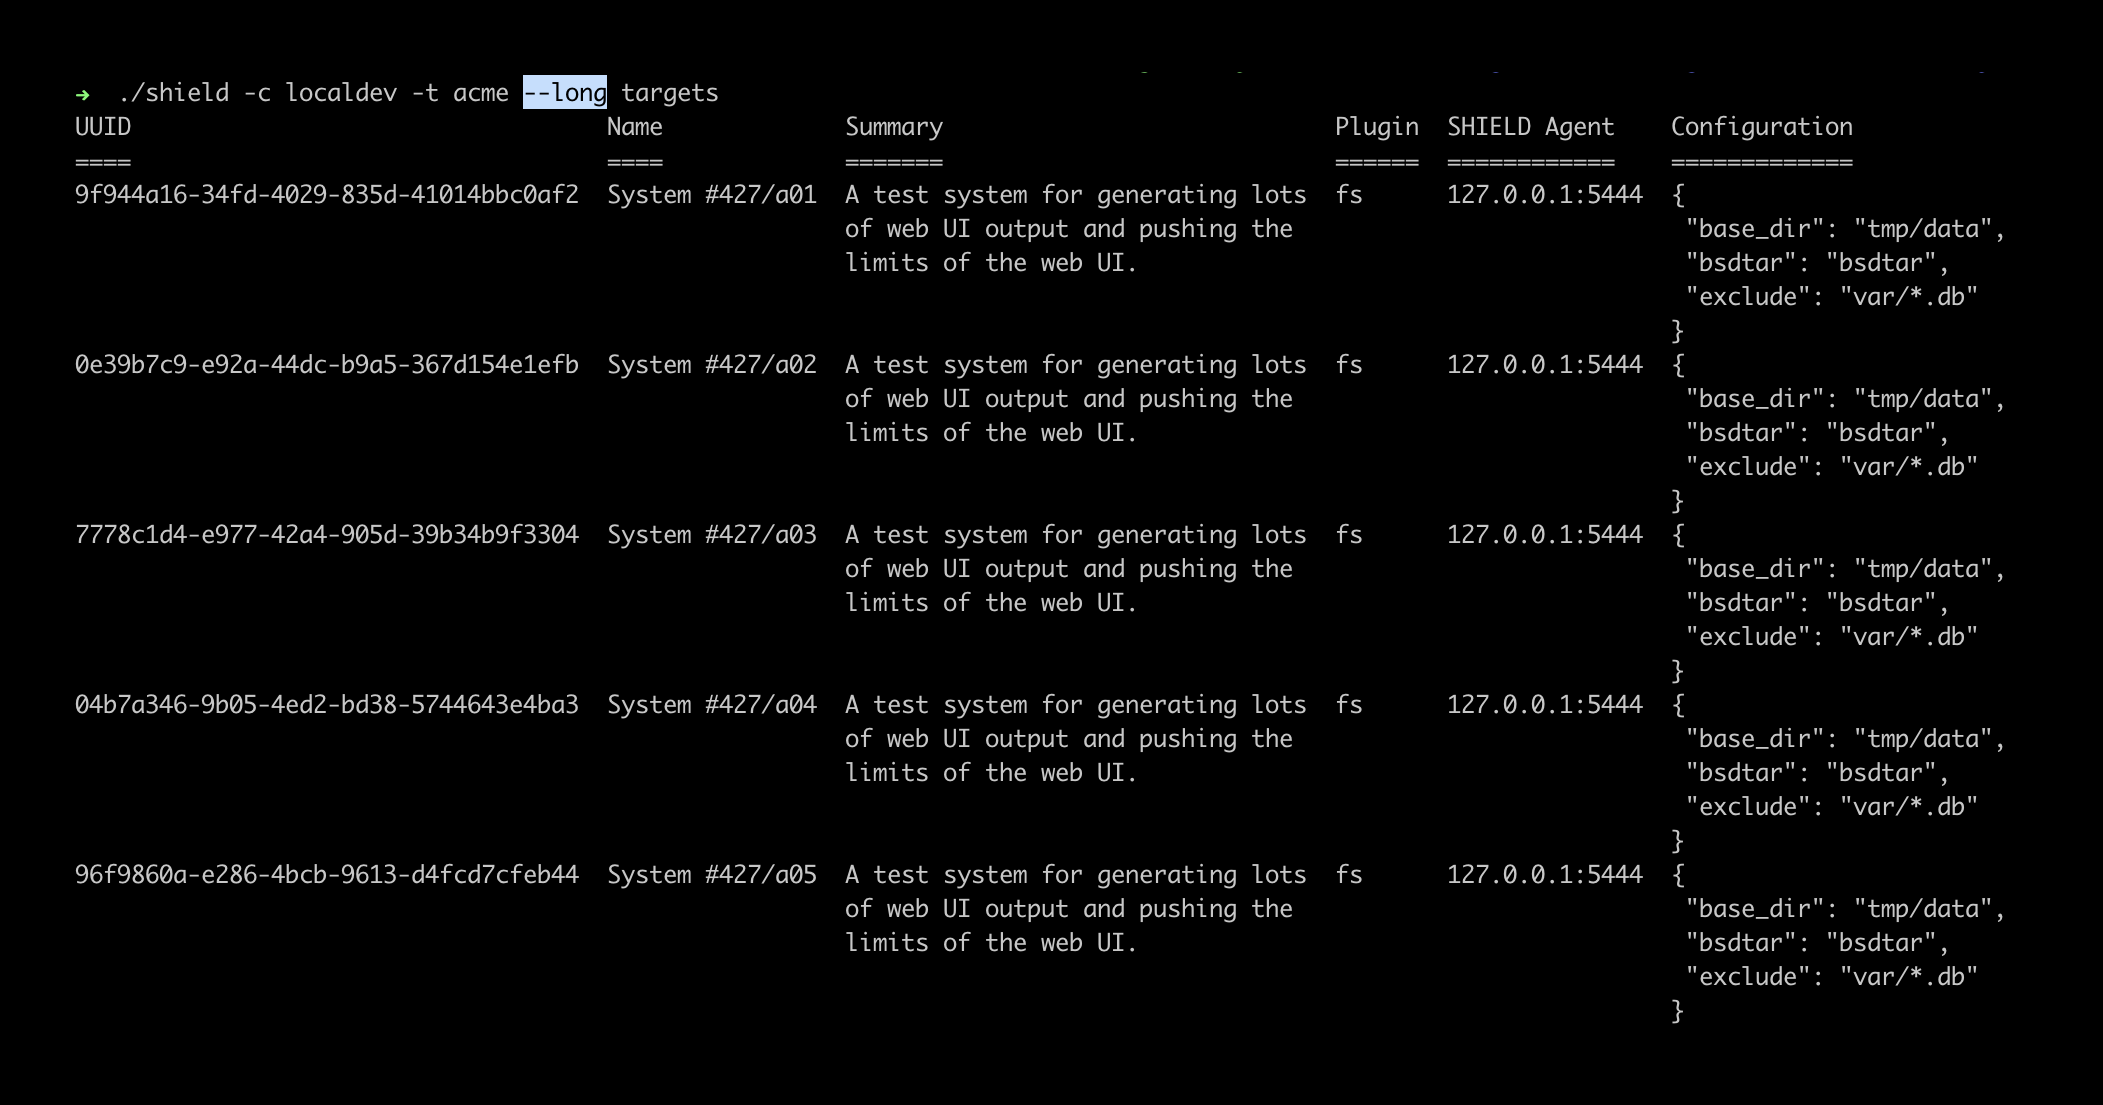Click the ./shield command word
2103x1105 pixels.
point(173,92)
